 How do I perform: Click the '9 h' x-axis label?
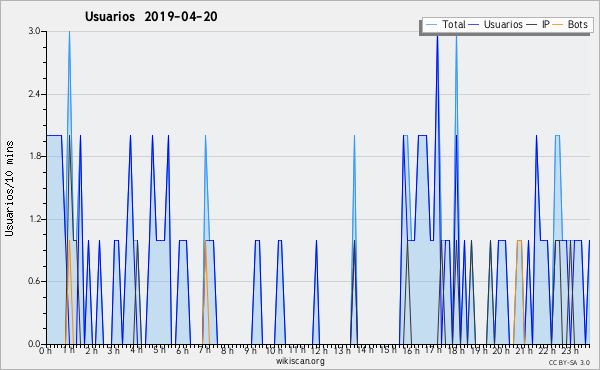pyautogui.click(x=250, y=350)
